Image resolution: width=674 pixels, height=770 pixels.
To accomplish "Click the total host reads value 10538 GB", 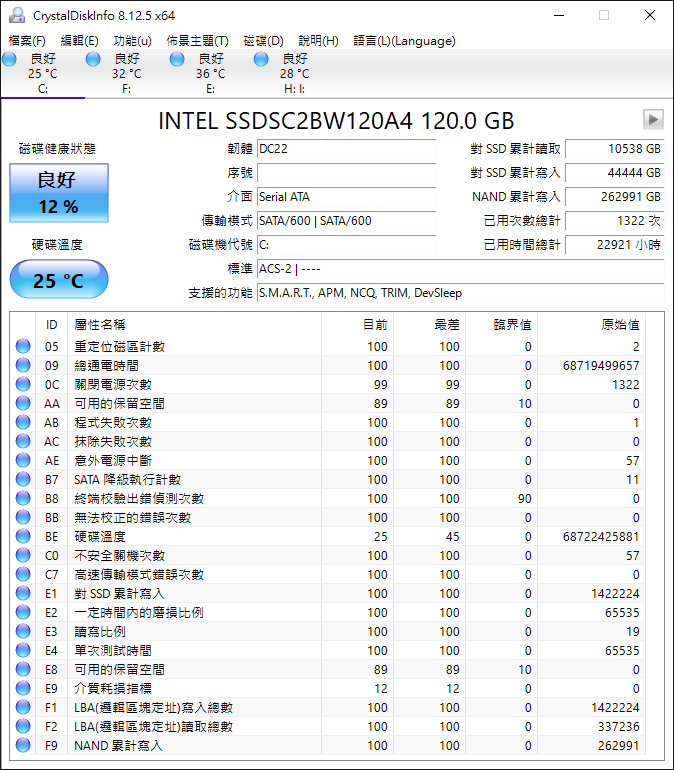I will click(615, 149).
